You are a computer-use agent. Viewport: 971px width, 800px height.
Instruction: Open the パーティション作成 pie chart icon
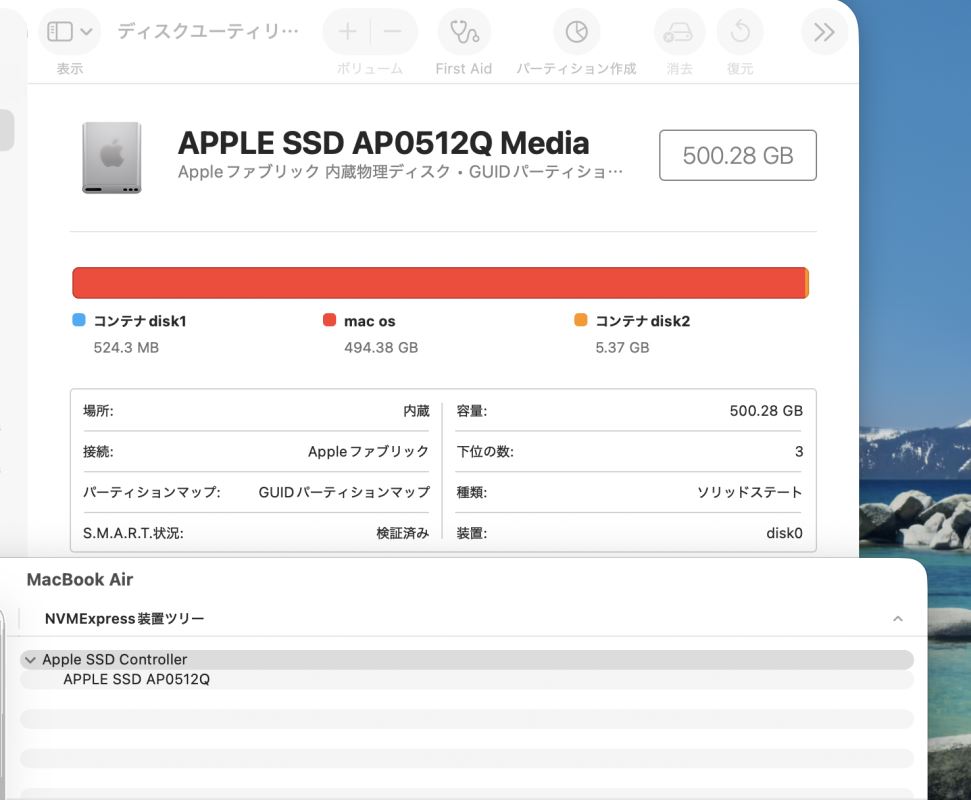point(576,32)
